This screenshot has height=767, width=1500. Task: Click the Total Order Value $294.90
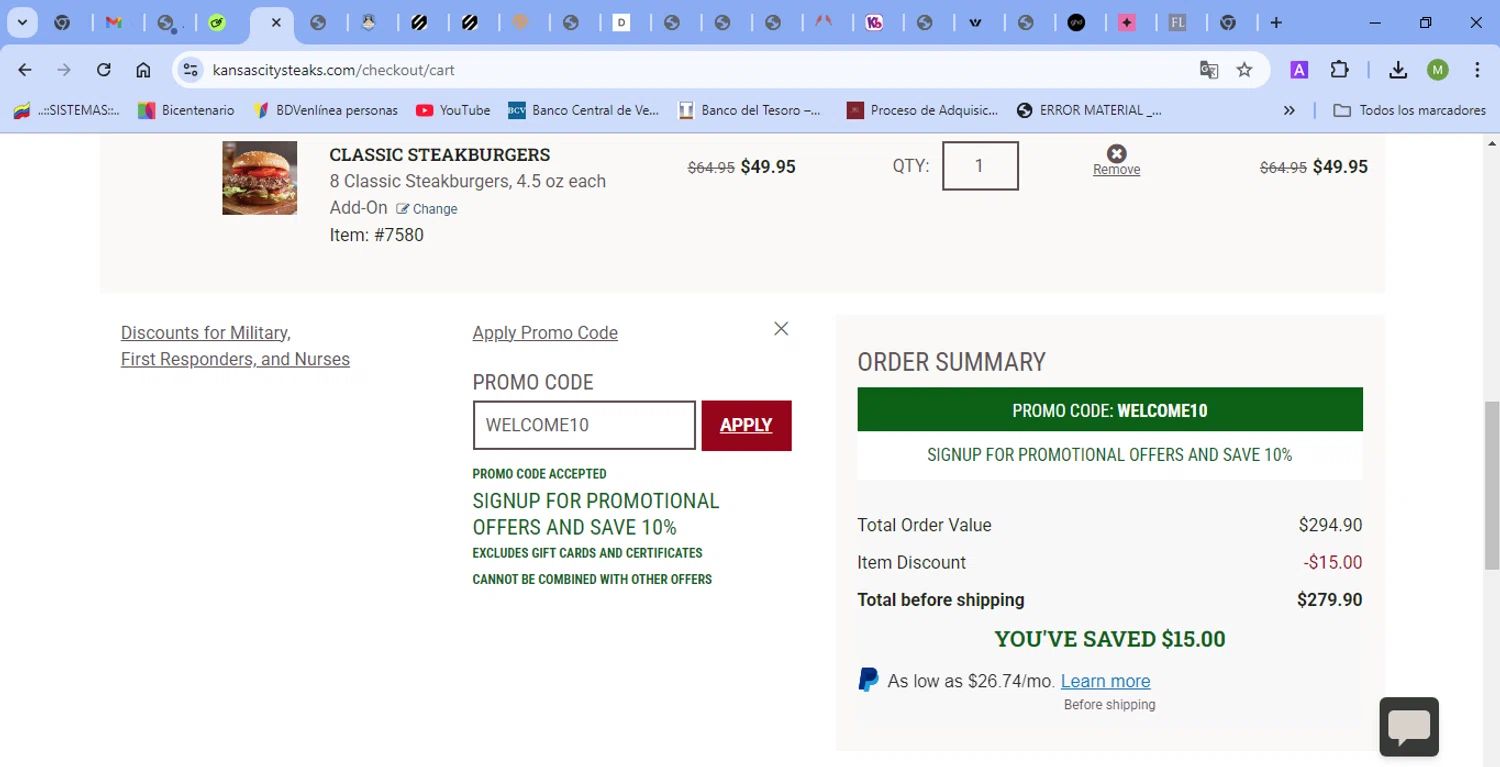click(1330, 525)
